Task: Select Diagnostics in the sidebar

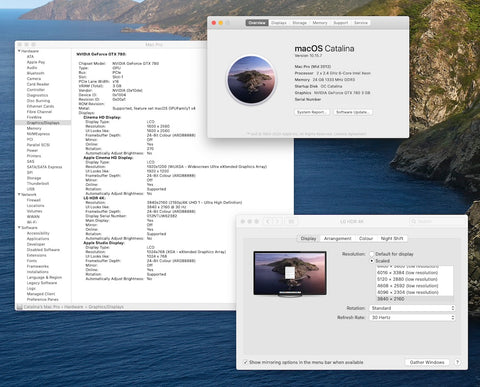Action: click(37, 95)
